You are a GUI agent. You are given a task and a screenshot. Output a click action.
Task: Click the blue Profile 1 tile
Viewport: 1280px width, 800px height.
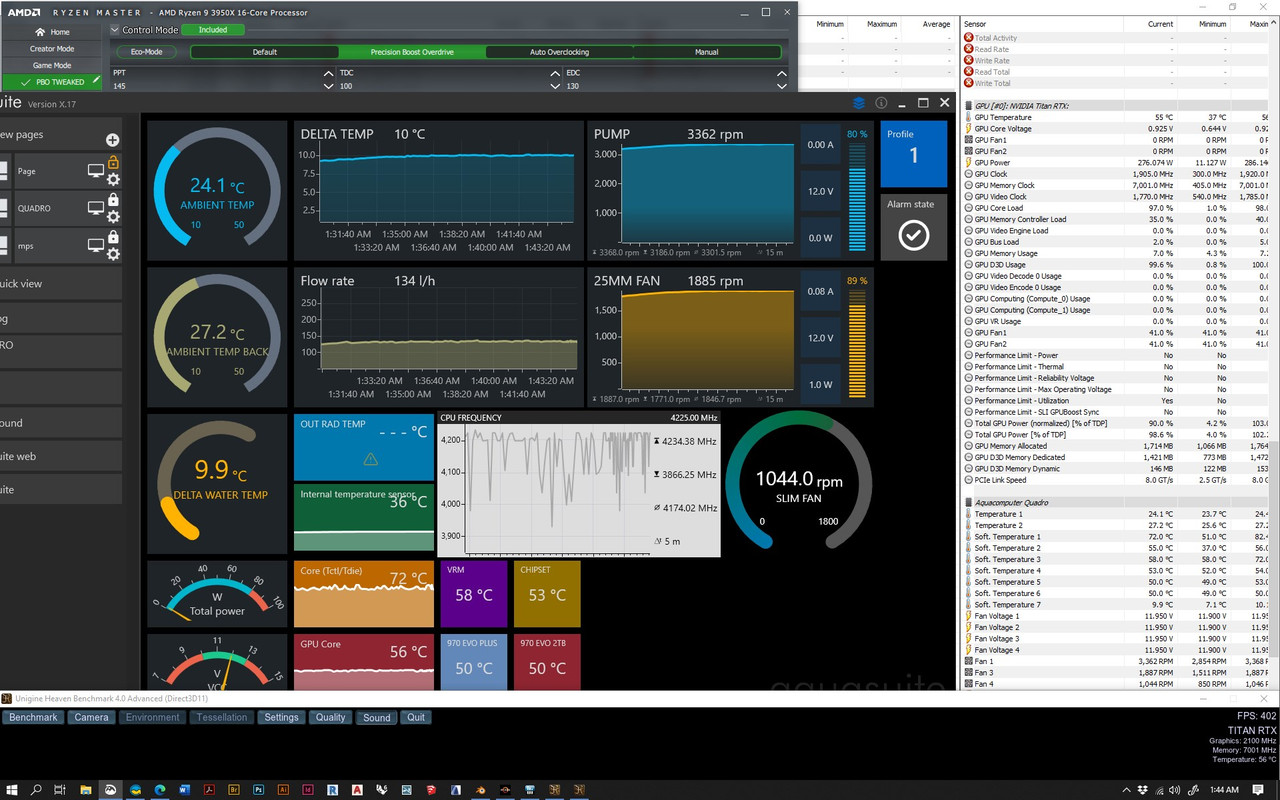913,154
